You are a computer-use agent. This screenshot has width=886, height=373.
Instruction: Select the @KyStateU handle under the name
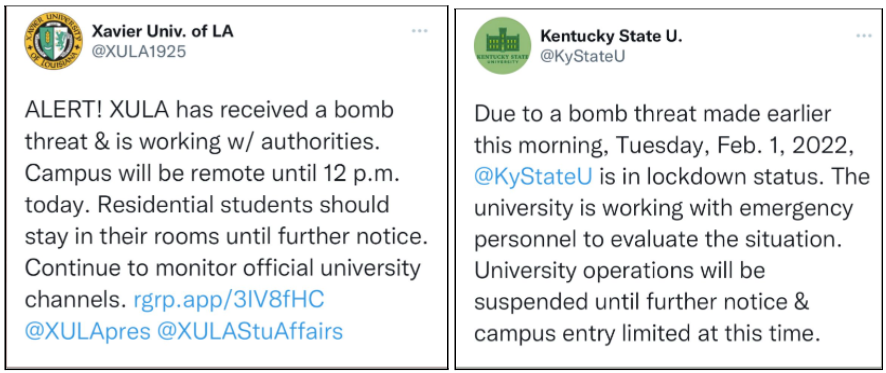coord(584,58)
